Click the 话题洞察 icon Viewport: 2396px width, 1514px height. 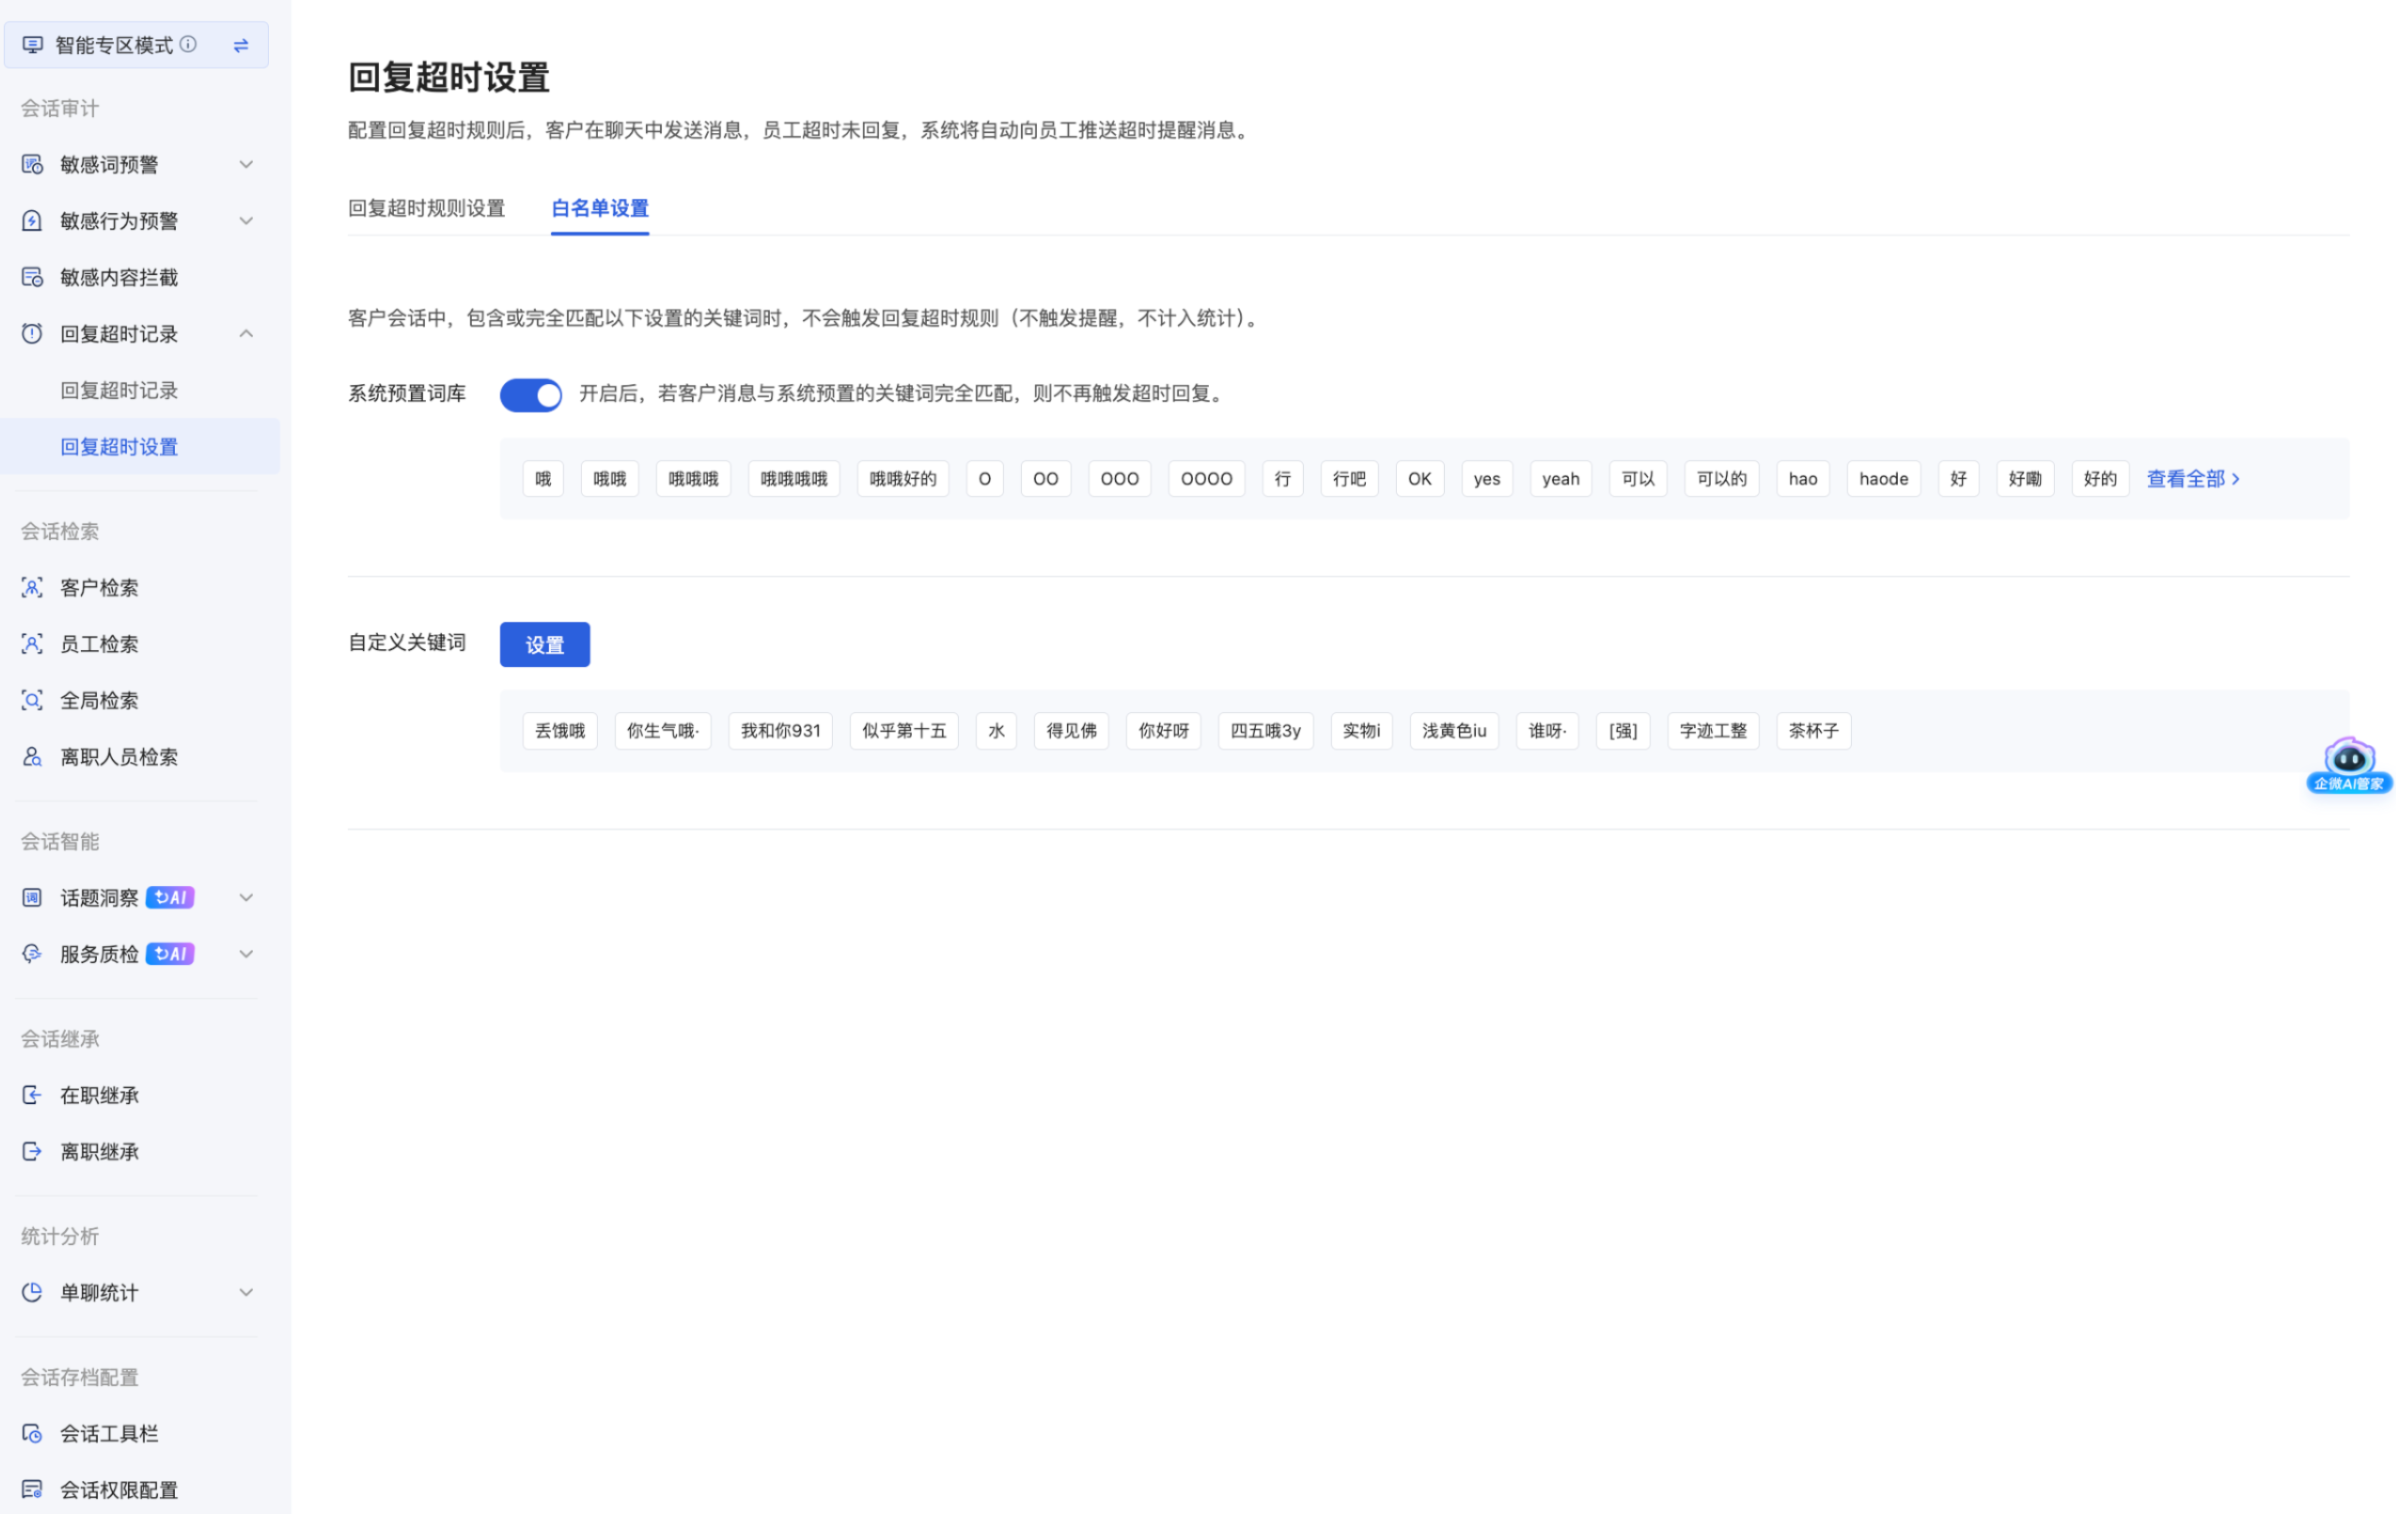coord(32,898)
